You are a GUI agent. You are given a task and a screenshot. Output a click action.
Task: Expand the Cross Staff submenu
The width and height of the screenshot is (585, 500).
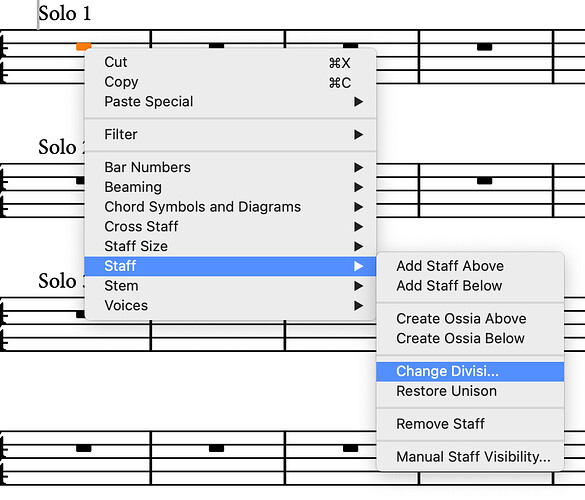click(230, 226)
